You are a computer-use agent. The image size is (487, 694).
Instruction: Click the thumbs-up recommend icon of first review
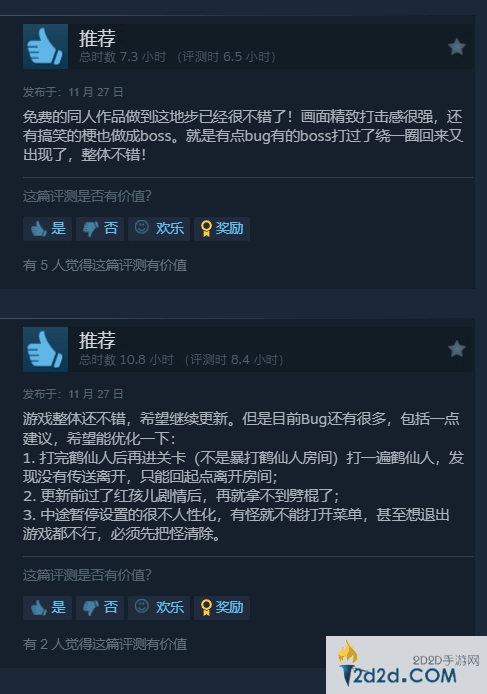45,46
